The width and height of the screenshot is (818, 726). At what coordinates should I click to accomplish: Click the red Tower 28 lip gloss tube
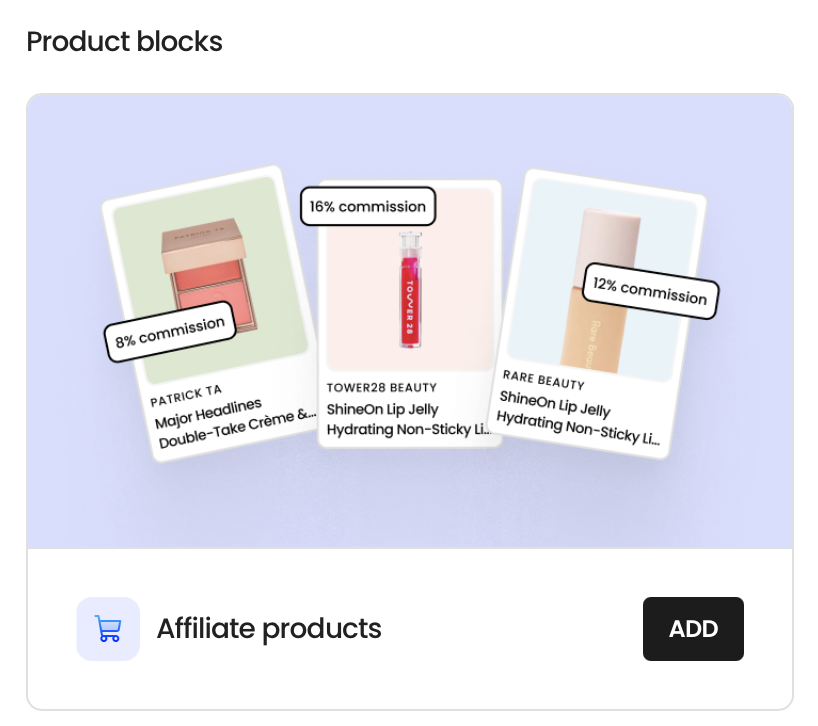(x=410, y=289)
